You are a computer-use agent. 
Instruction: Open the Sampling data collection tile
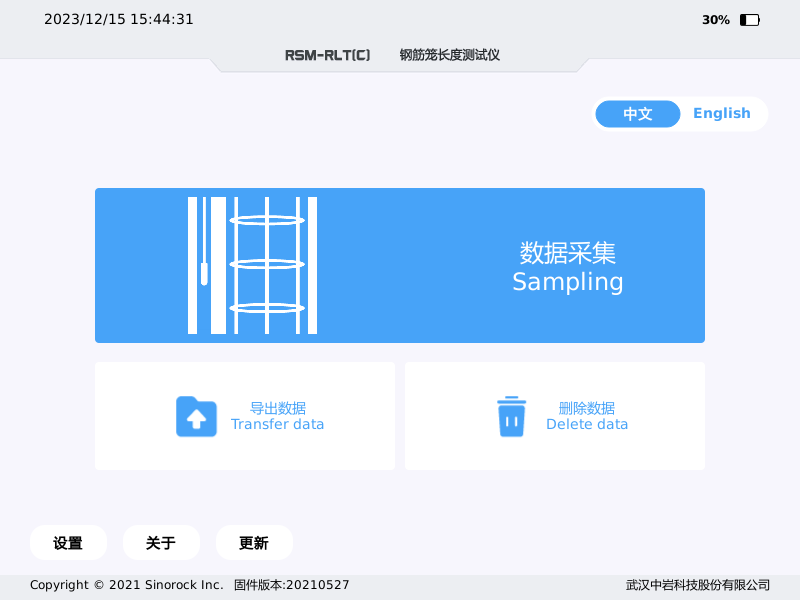(399, 265)
